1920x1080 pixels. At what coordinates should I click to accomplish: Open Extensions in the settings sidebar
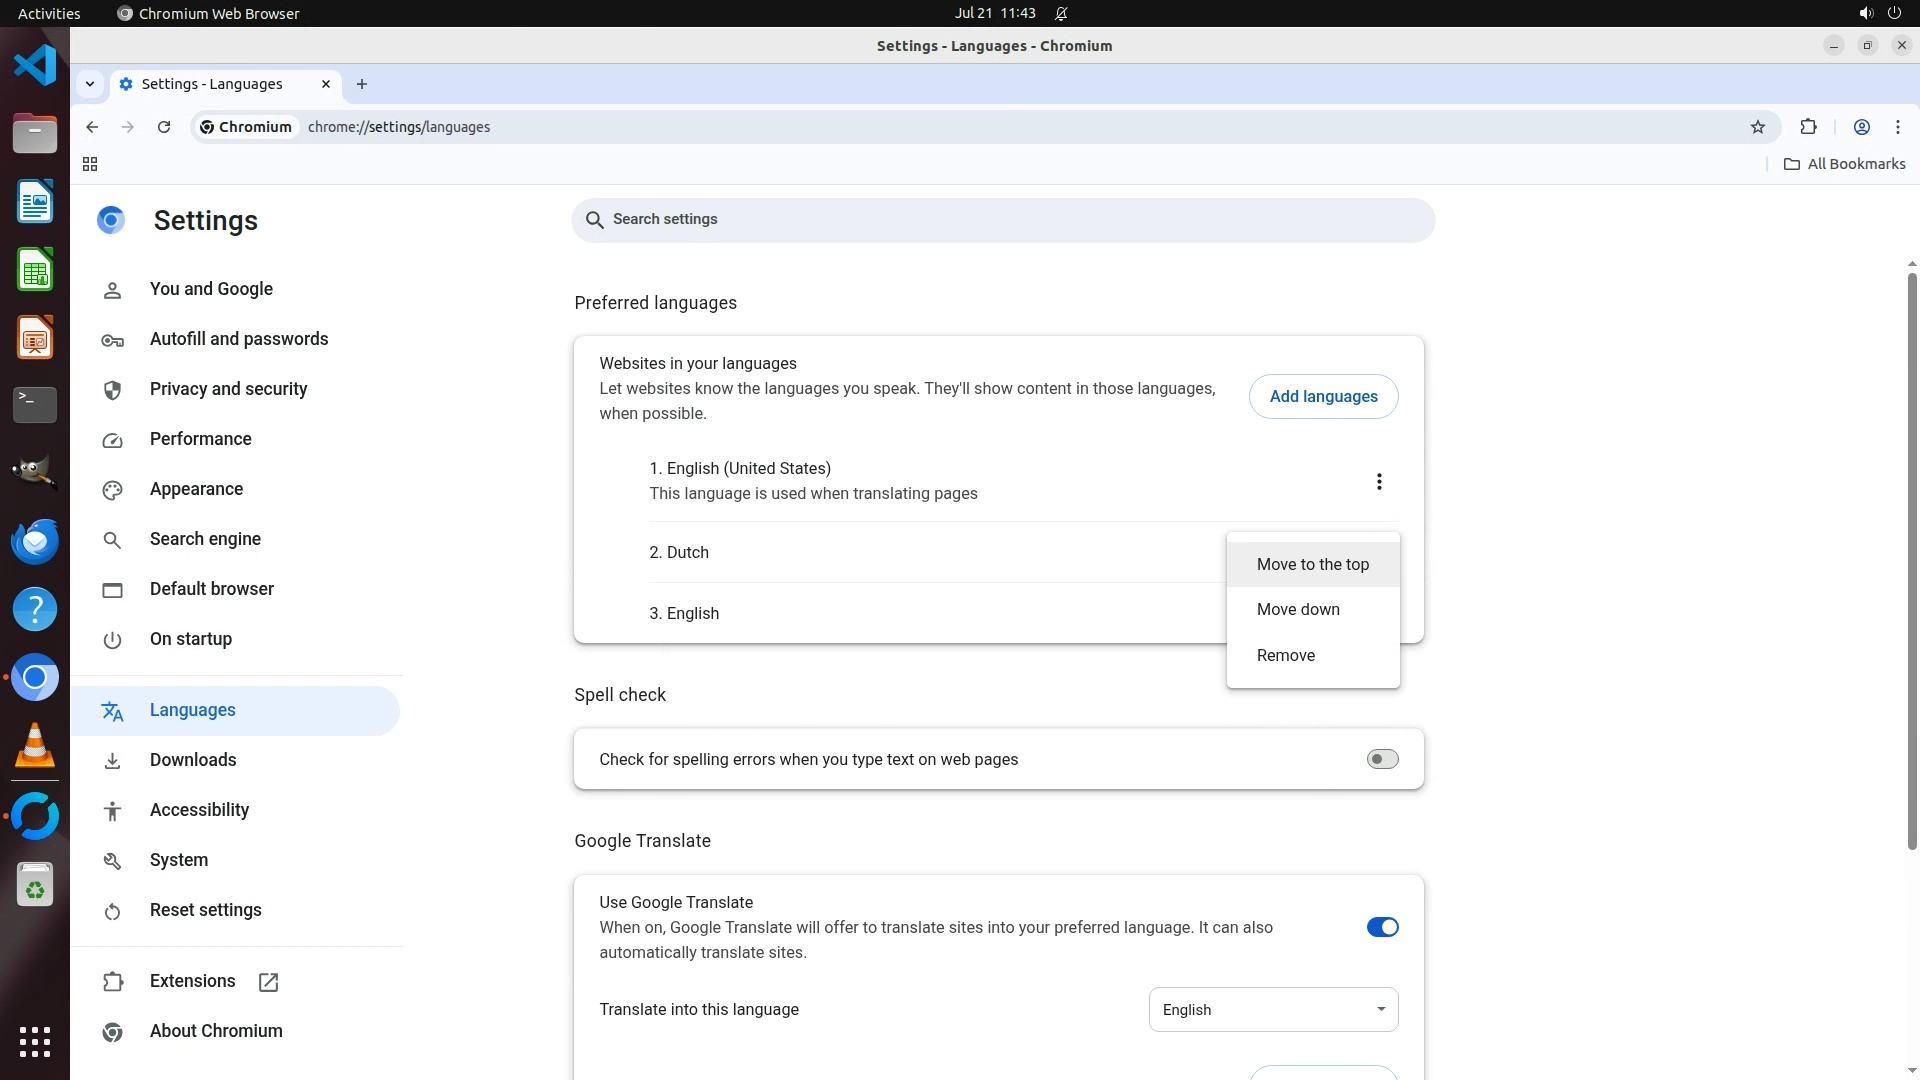pos(193,981)
